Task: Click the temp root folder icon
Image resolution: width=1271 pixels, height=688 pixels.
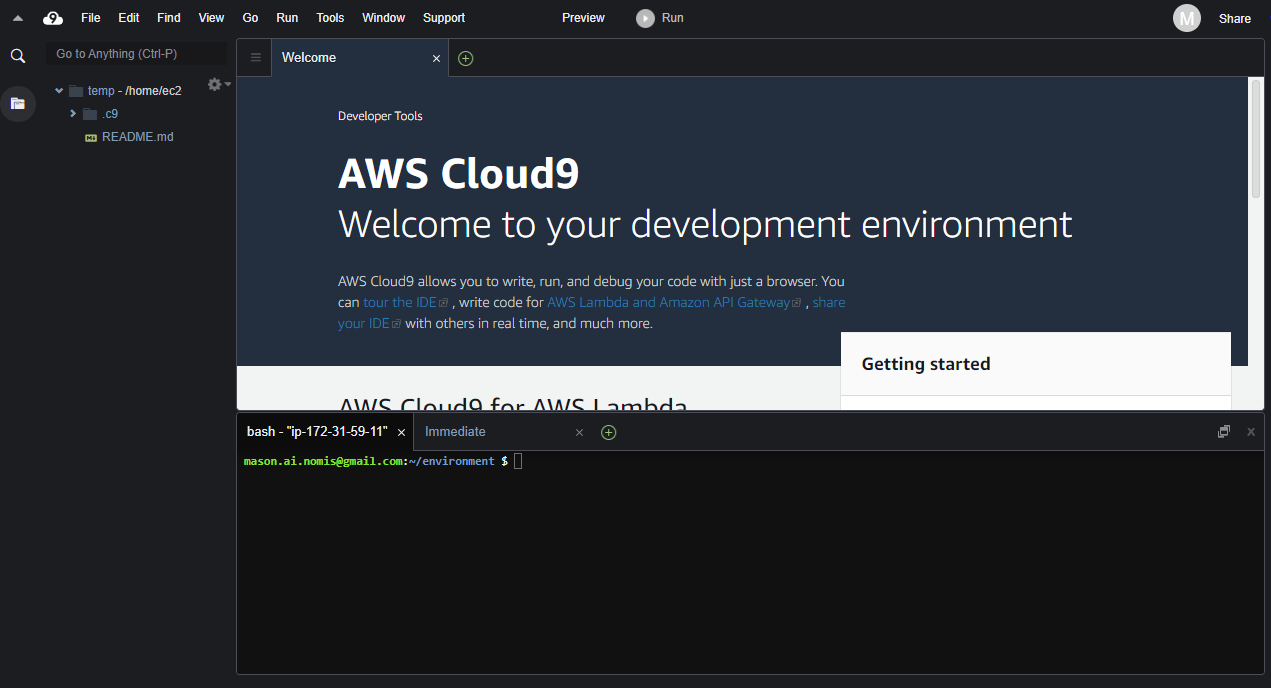Action: tap(76, 91)
